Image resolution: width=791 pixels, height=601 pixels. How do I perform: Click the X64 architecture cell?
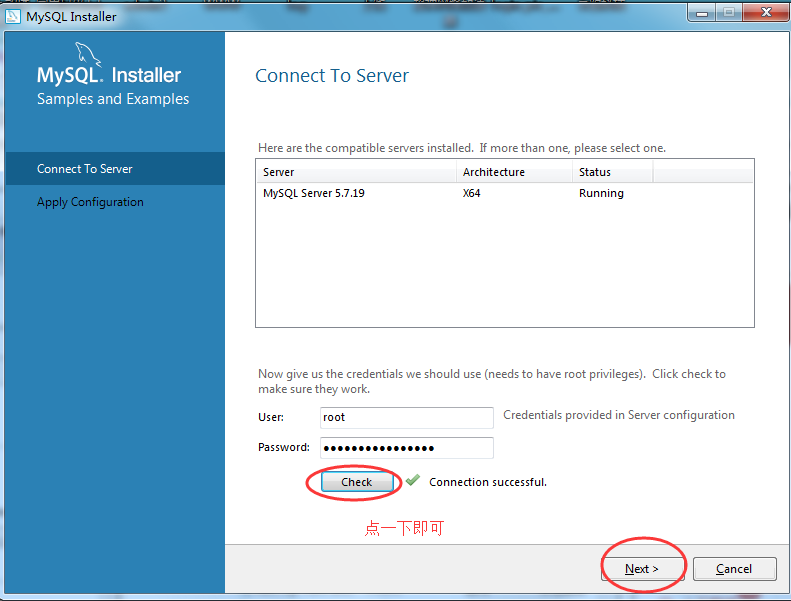tap(472, 193)
